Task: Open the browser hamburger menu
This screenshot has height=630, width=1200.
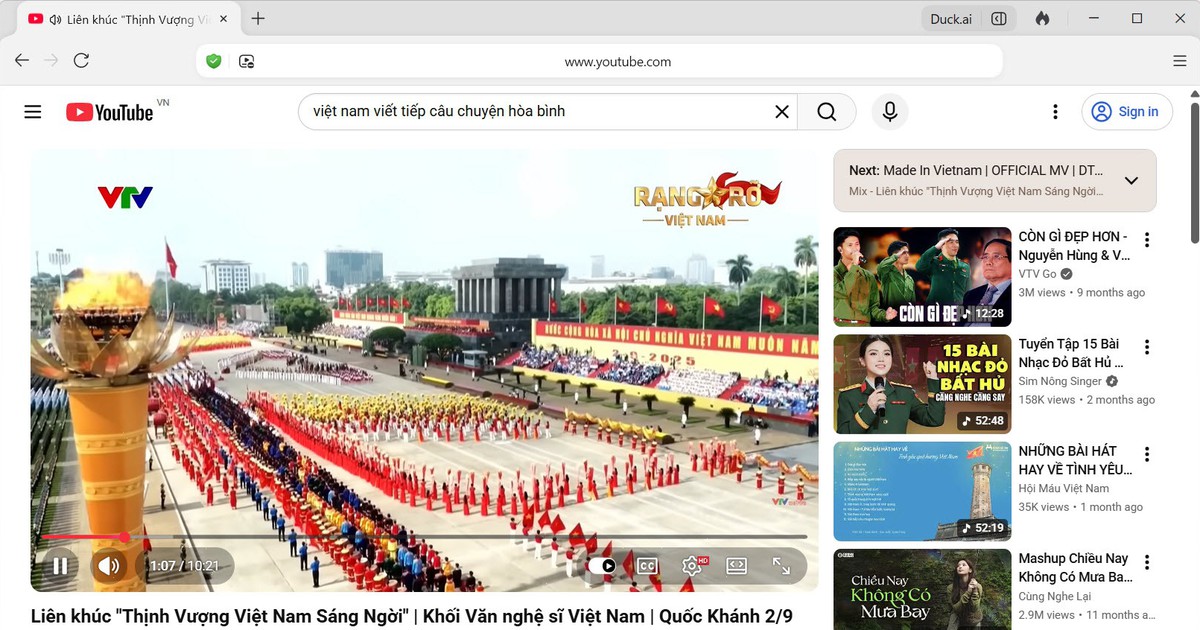Action: pos(1180,61)
